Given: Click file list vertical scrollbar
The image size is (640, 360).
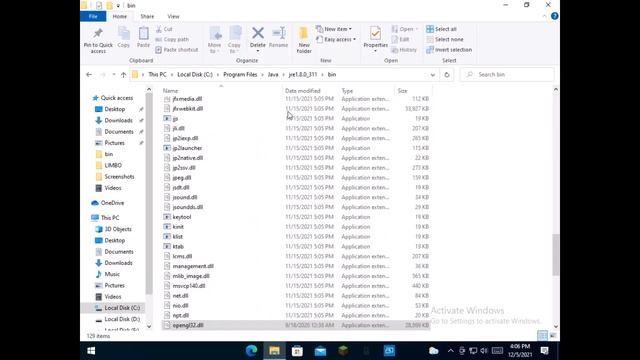Looking at the screenshot, I should pyautogui.click(x=556, y=255).
